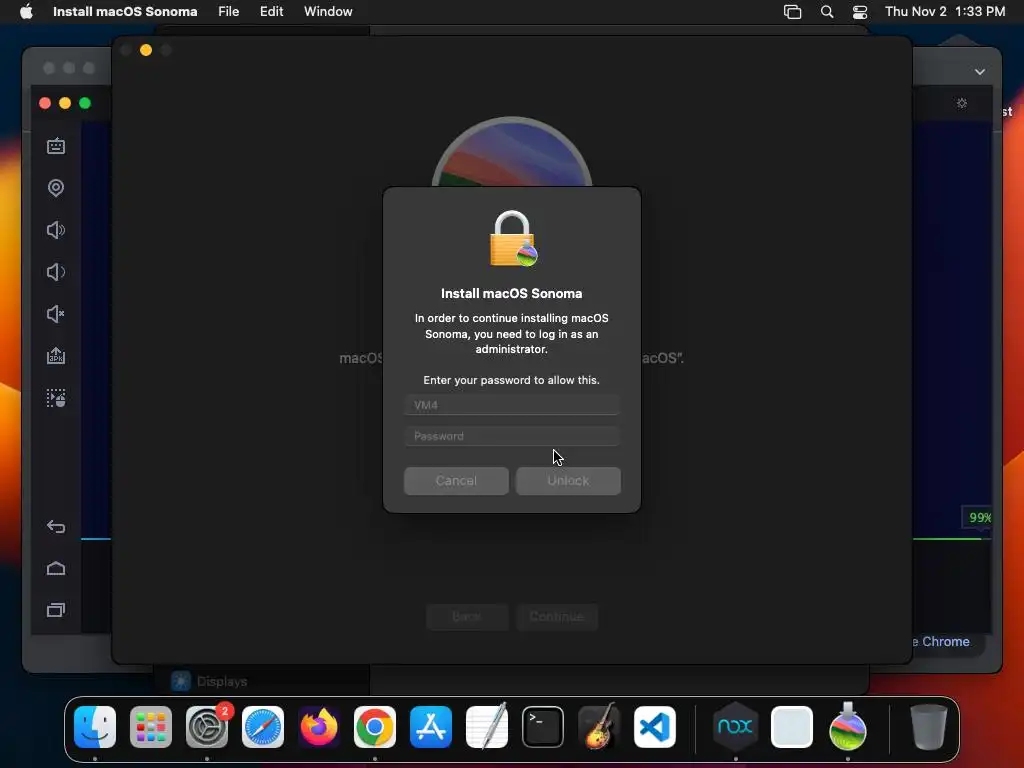Click the Unlock button

[568, 481]
